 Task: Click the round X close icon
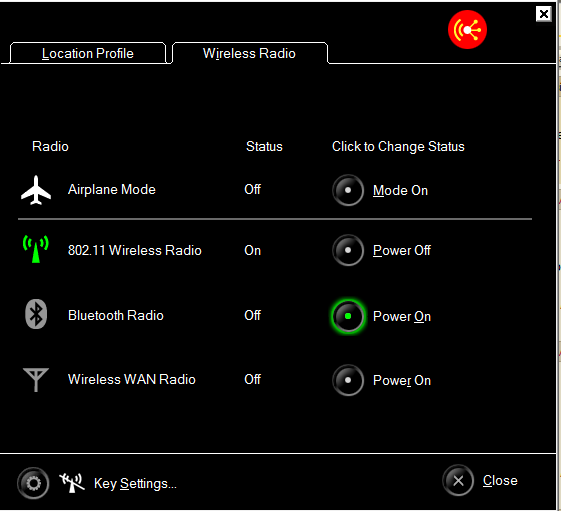458,481
